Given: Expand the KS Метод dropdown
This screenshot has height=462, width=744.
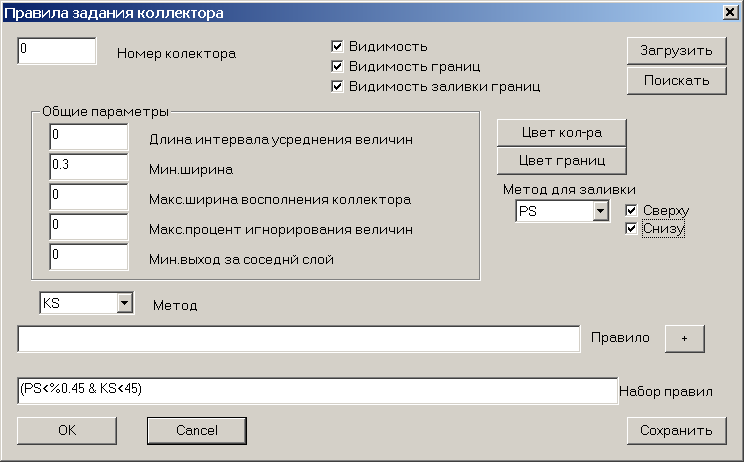Looking at the screenshot, I should [x=124, y=303].
